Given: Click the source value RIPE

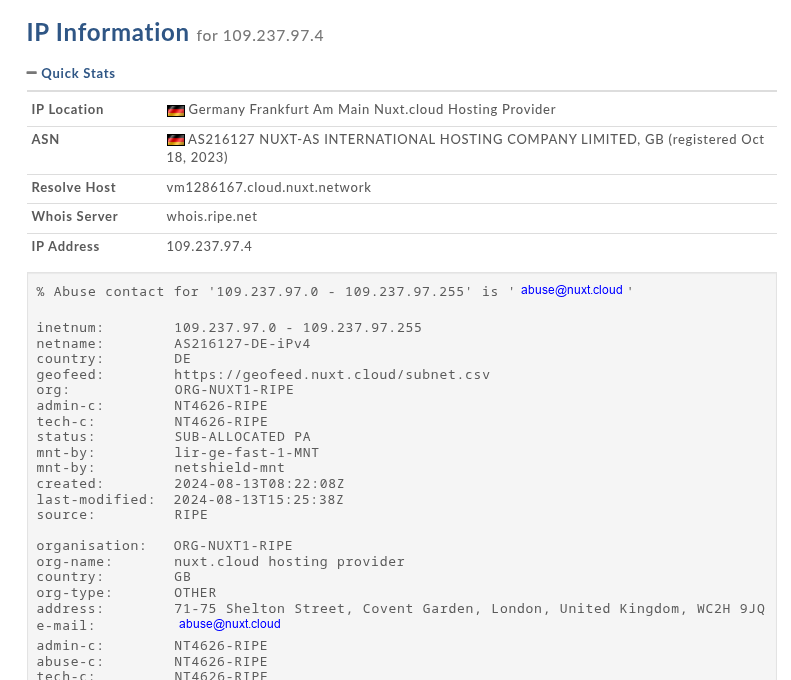Looking at the screenshot, I should coord(191,515).
